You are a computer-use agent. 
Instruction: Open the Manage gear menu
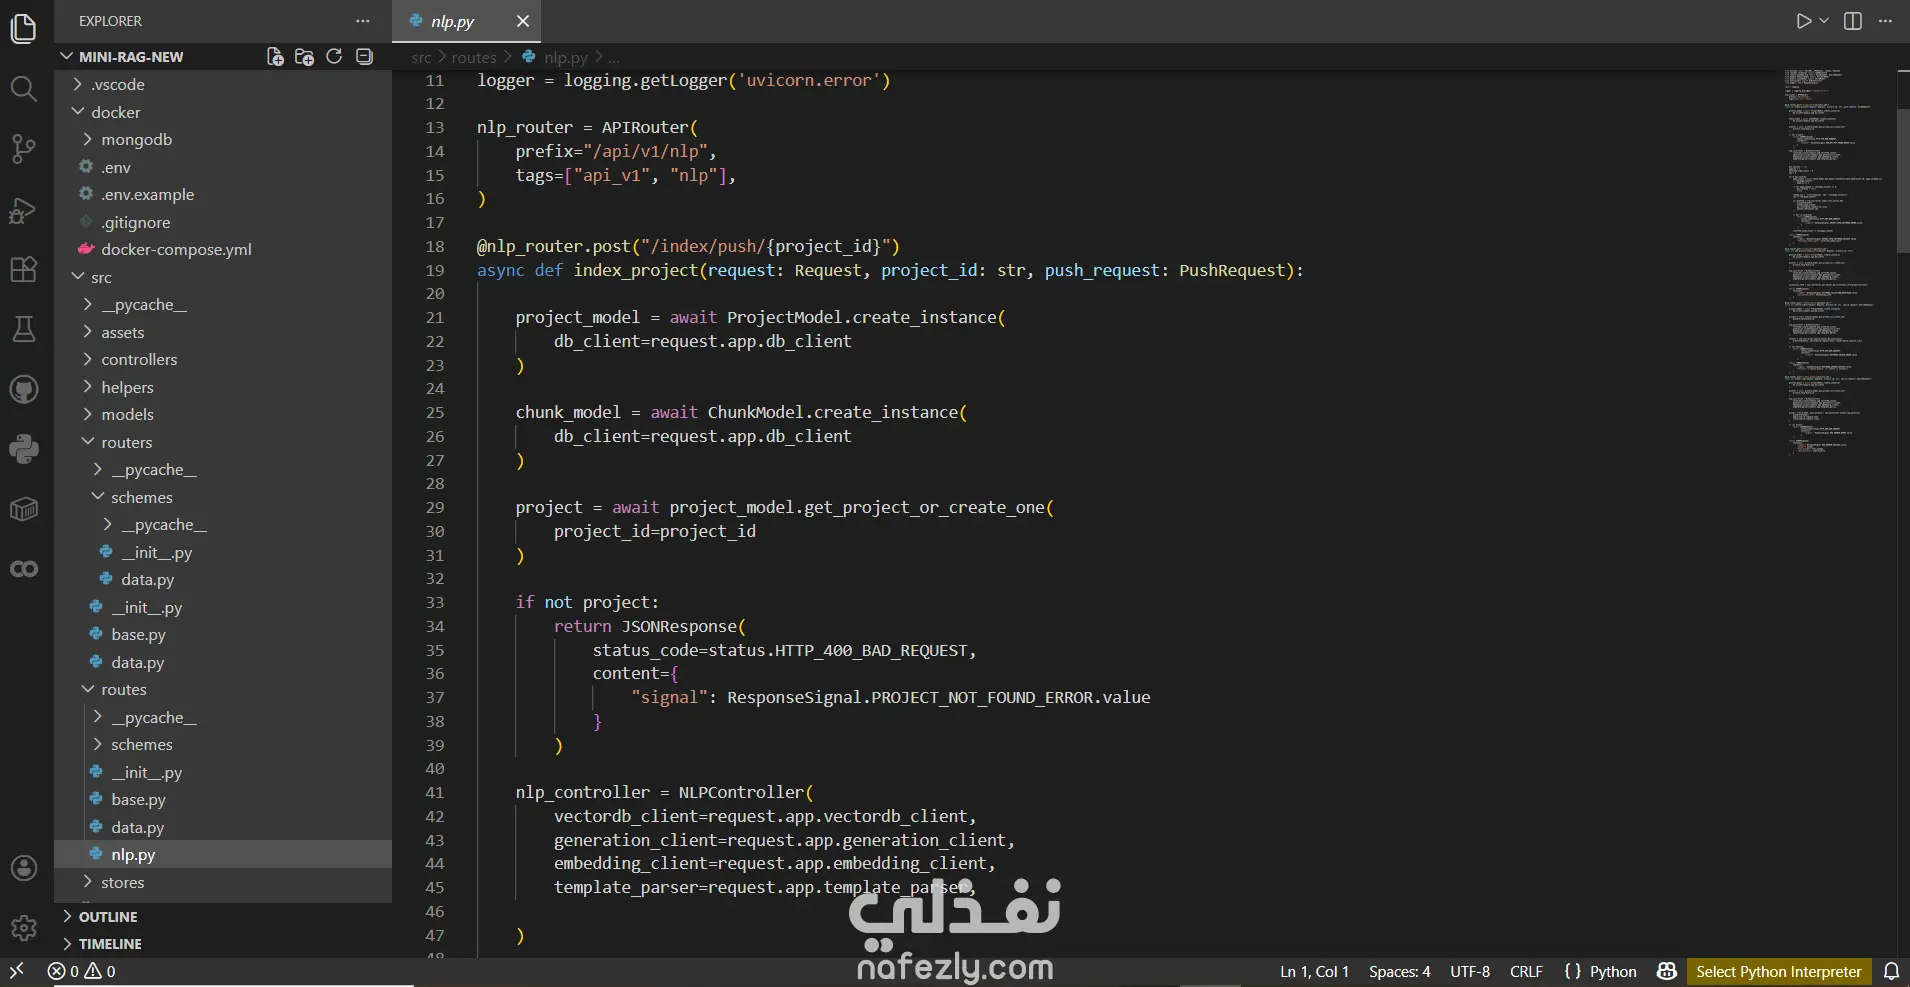click(23, 928)
